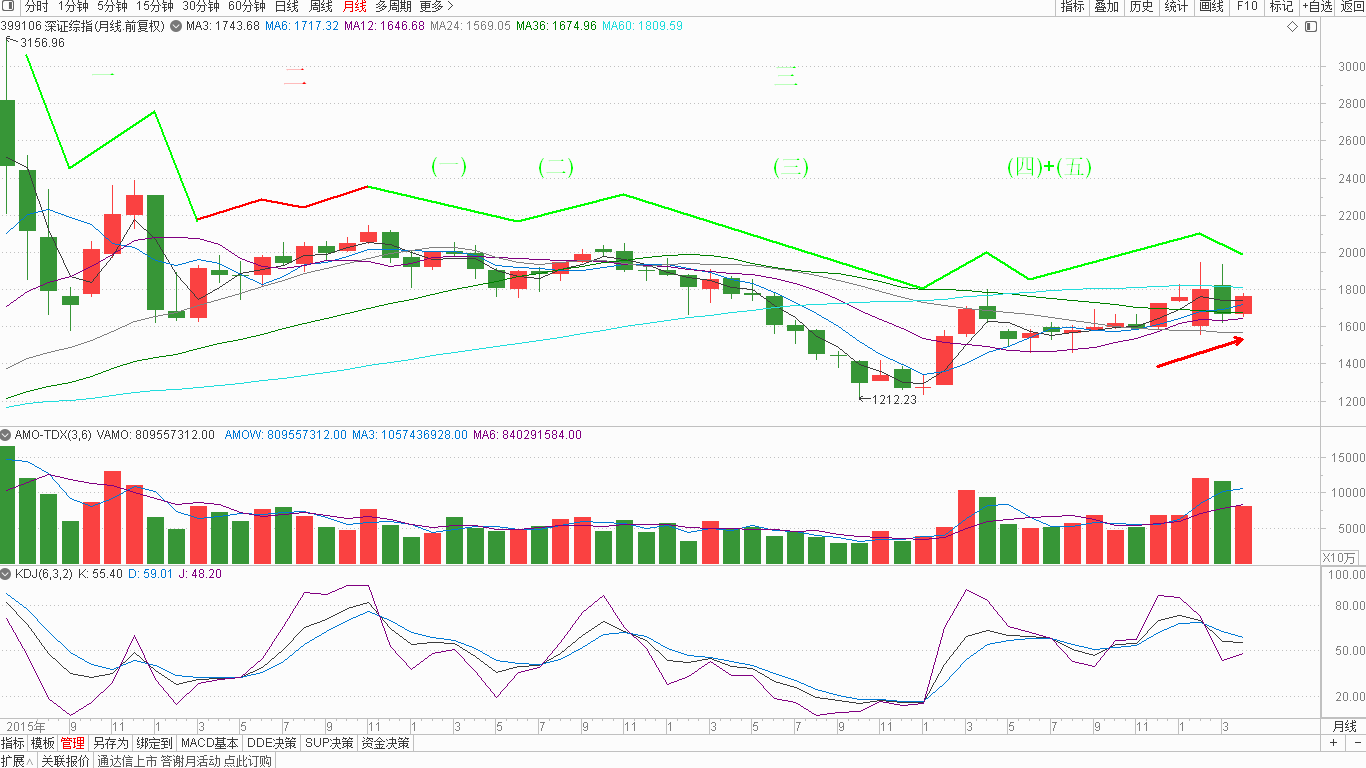1366x768 pixels.
Task: Expand the 扩展 panel at bottom
Action: click(17, 761)
